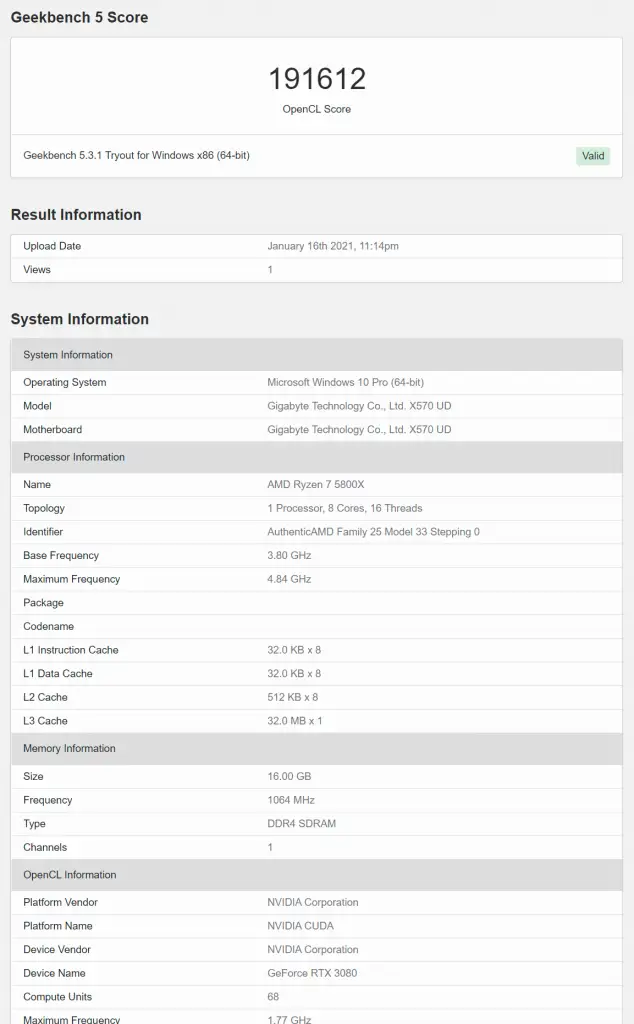Click the Memory Information header row
Viewport: 634px width, 1024px height.
pyautogui.click(x=317, y=748)
